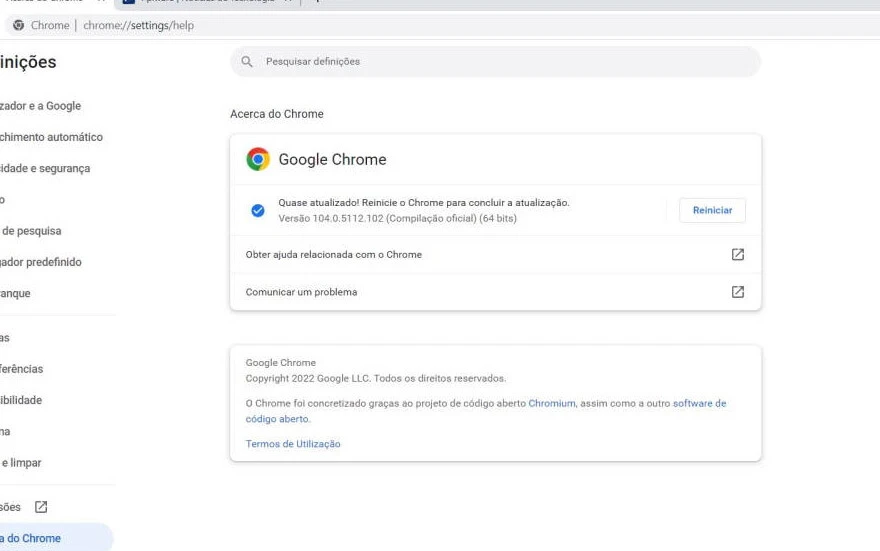Select sidebar item 'anque'
880x551 pixels.
(x=15, y=293)
